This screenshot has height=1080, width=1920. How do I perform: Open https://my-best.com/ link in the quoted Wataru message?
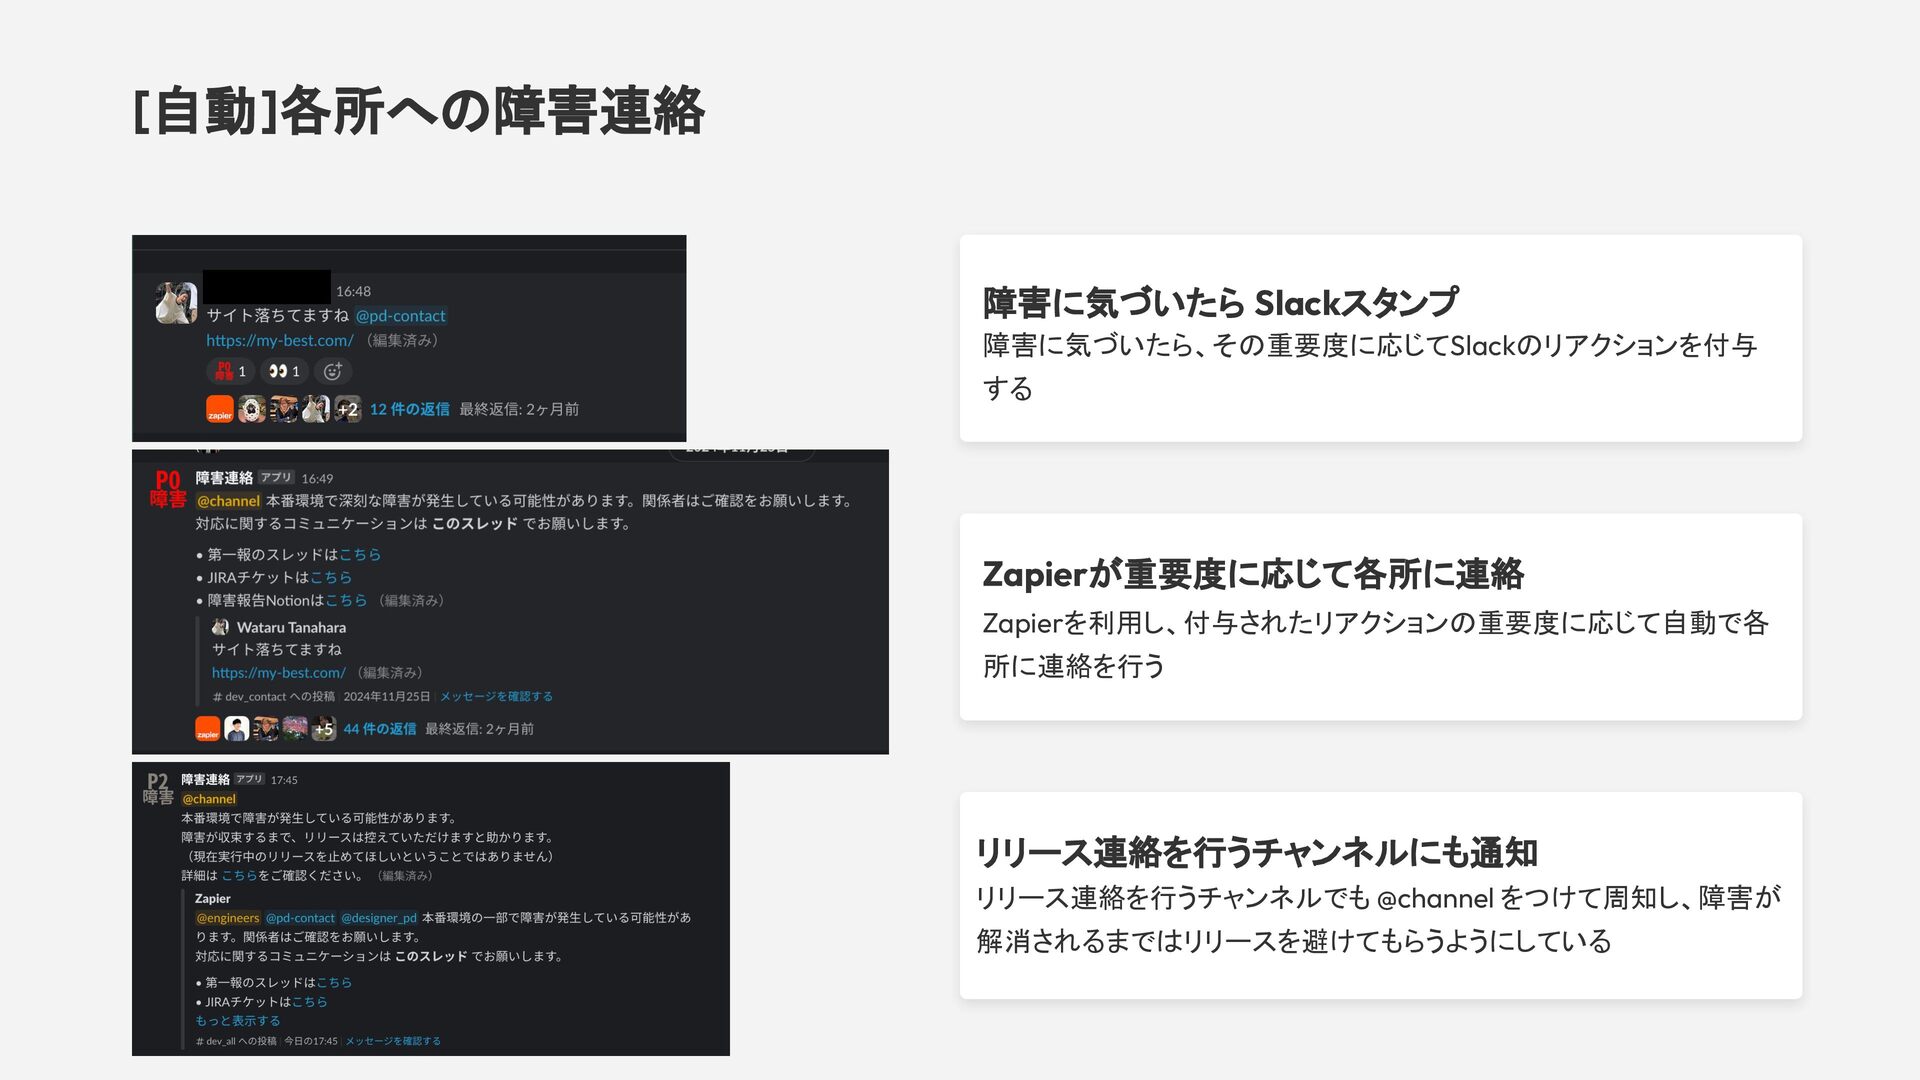tap(279, 673)
